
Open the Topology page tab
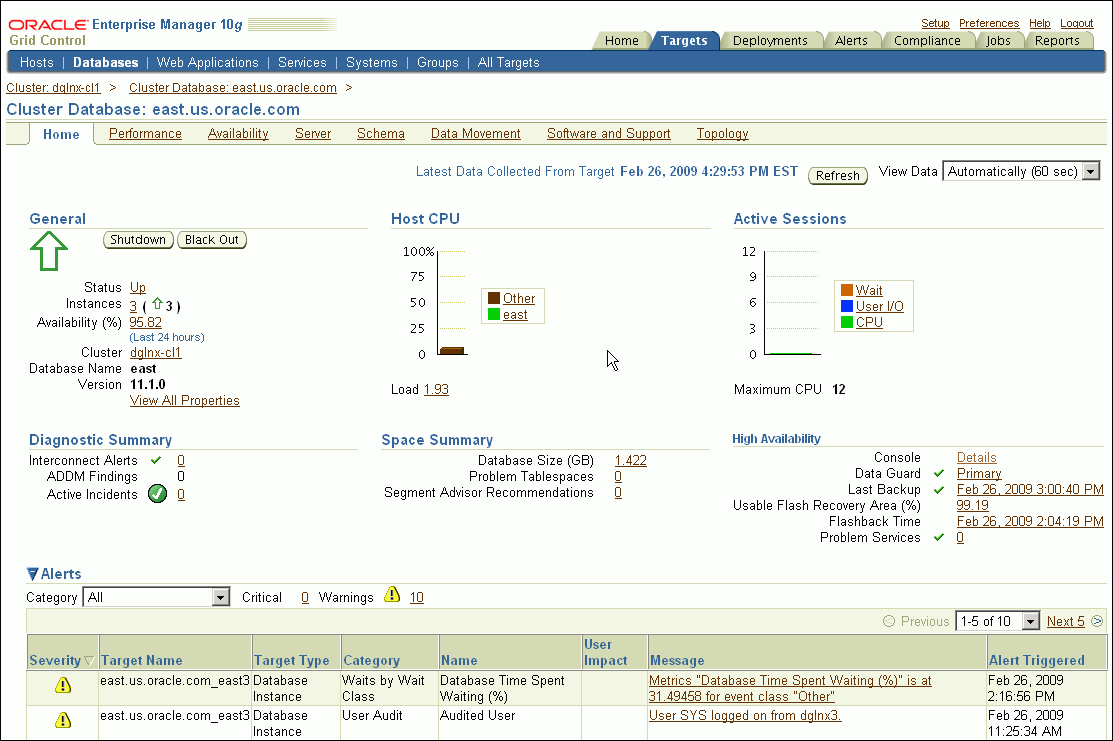coord(723,133)
